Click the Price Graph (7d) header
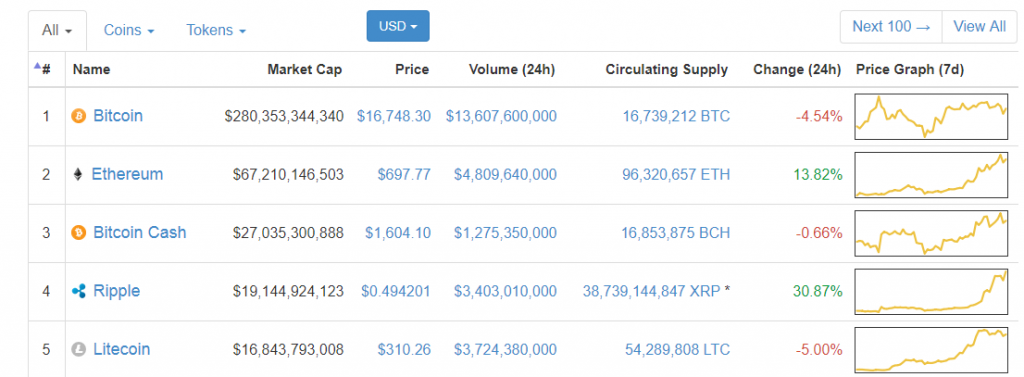This screenshot has width=1024, height=377. click(x=910, y=69)
